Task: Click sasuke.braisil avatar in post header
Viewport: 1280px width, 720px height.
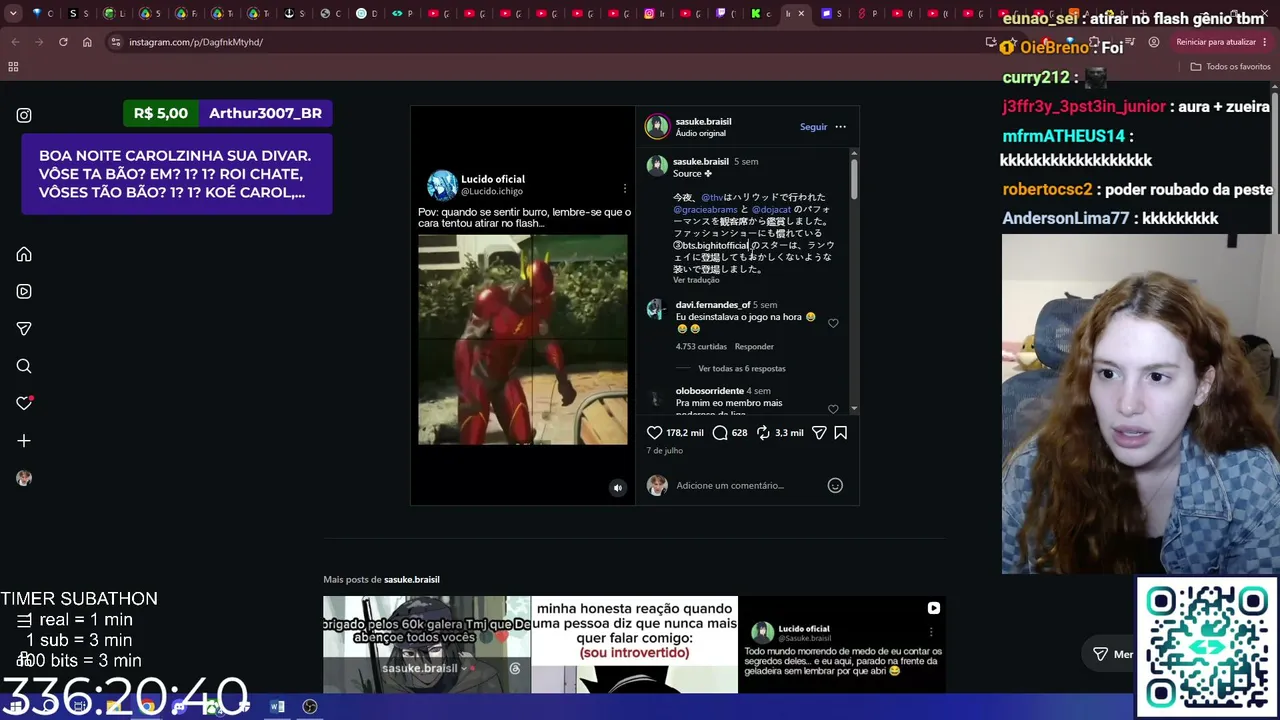Action: 657,127
